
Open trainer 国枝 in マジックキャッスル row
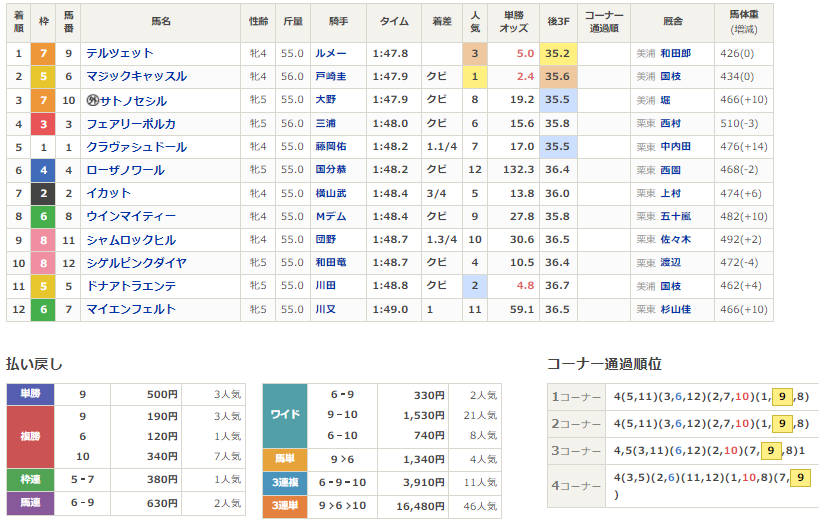670,76
